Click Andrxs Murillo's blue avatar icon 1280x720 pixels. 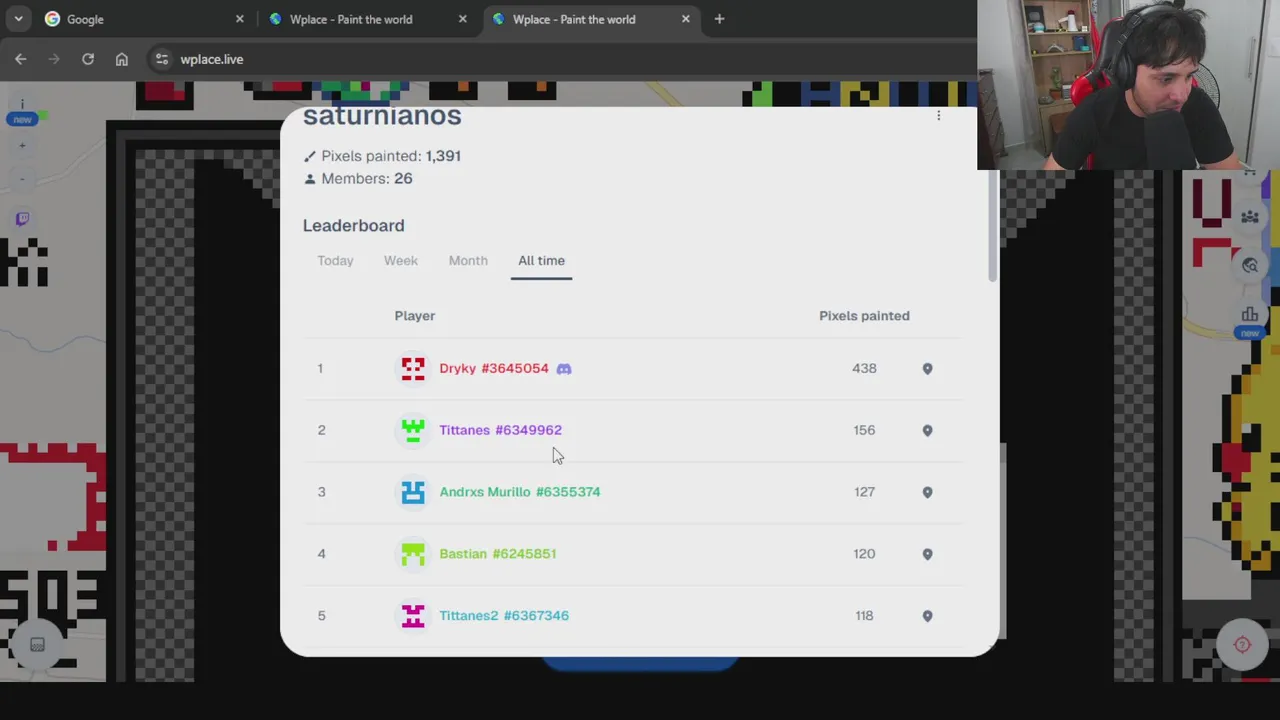pyautogui.click(x=413, y=492)
